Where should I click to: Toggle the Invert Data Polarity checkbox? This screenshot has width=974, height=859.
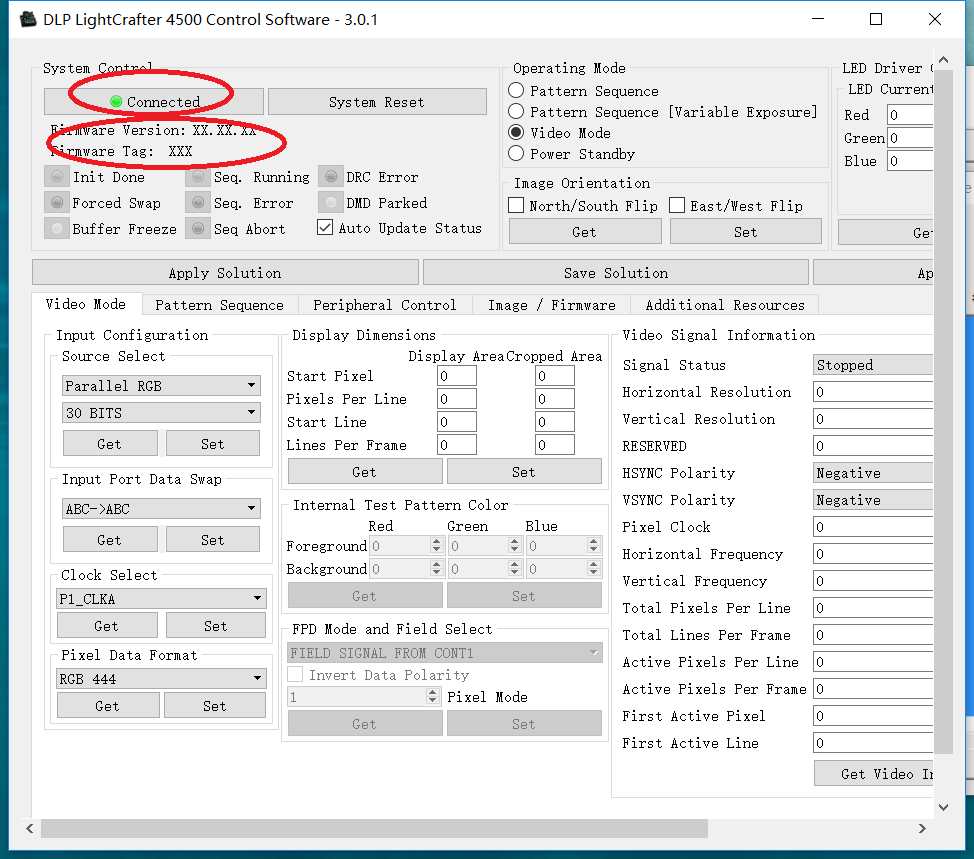(x=296, y=675)
